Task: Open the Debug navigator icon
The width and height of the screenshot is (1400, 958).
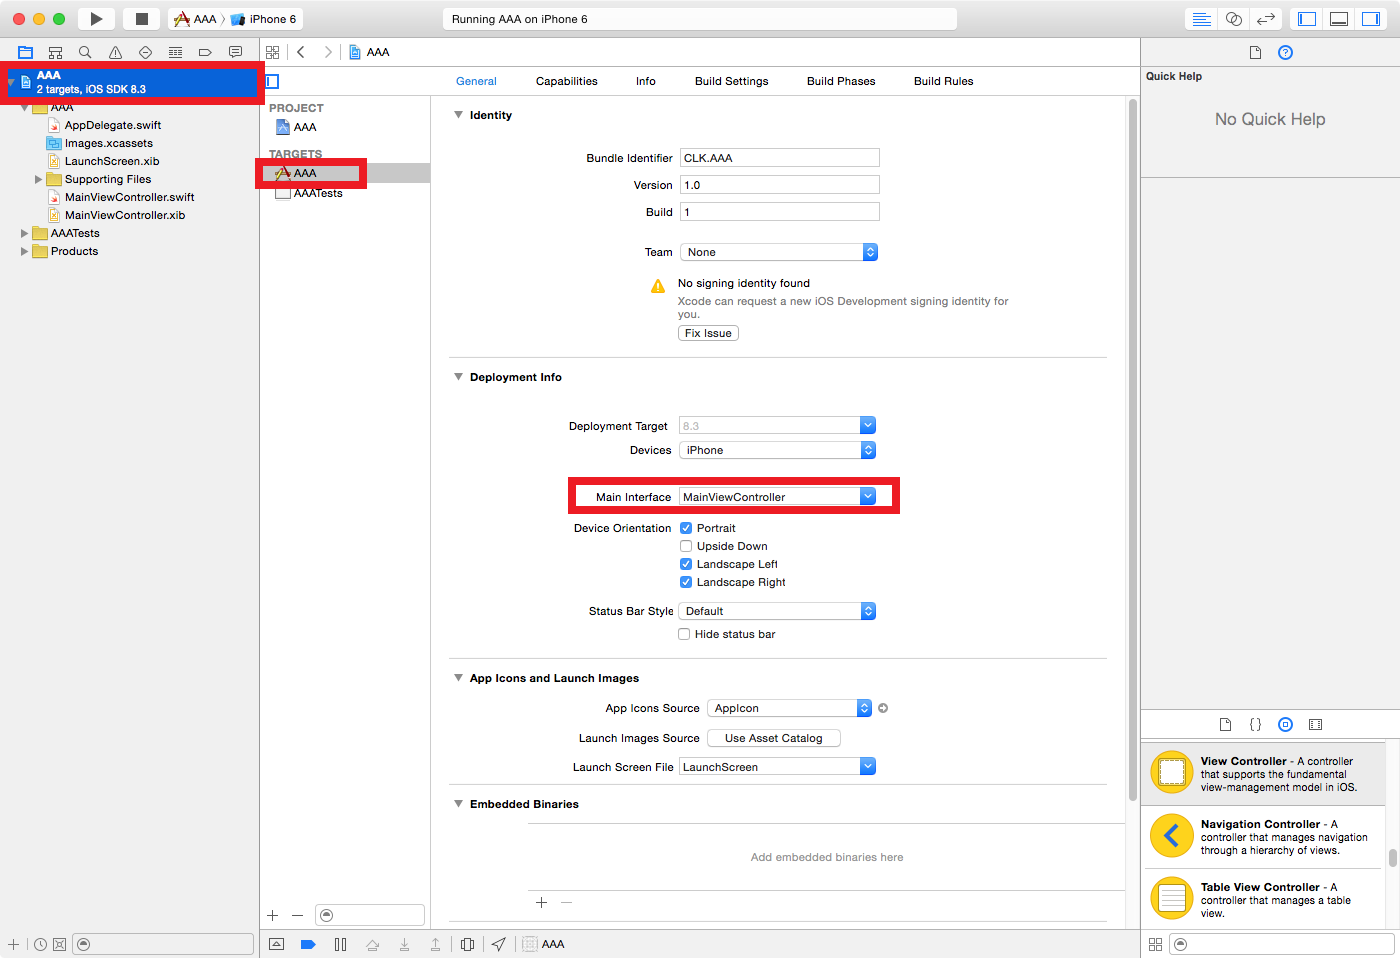Action: 175,52
